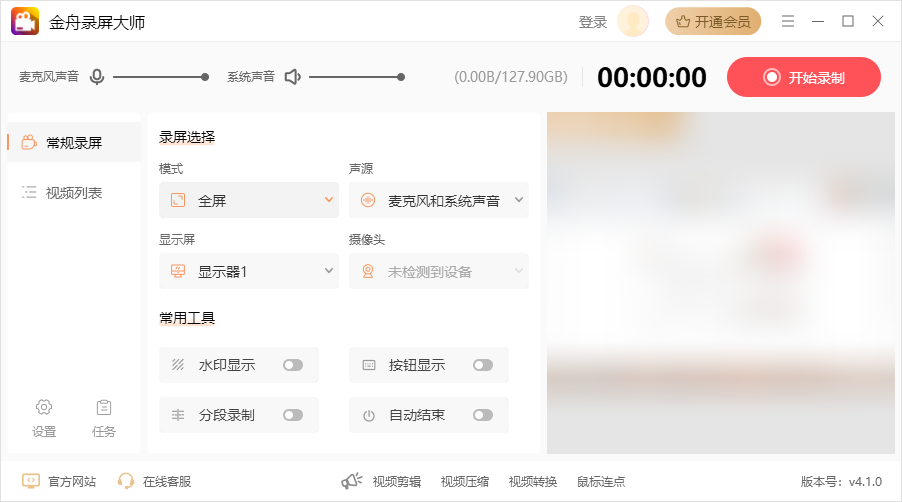Click the (0.00B/127.90GB) storage text
This screenshot has height=502, width=902.
point(511,77)
